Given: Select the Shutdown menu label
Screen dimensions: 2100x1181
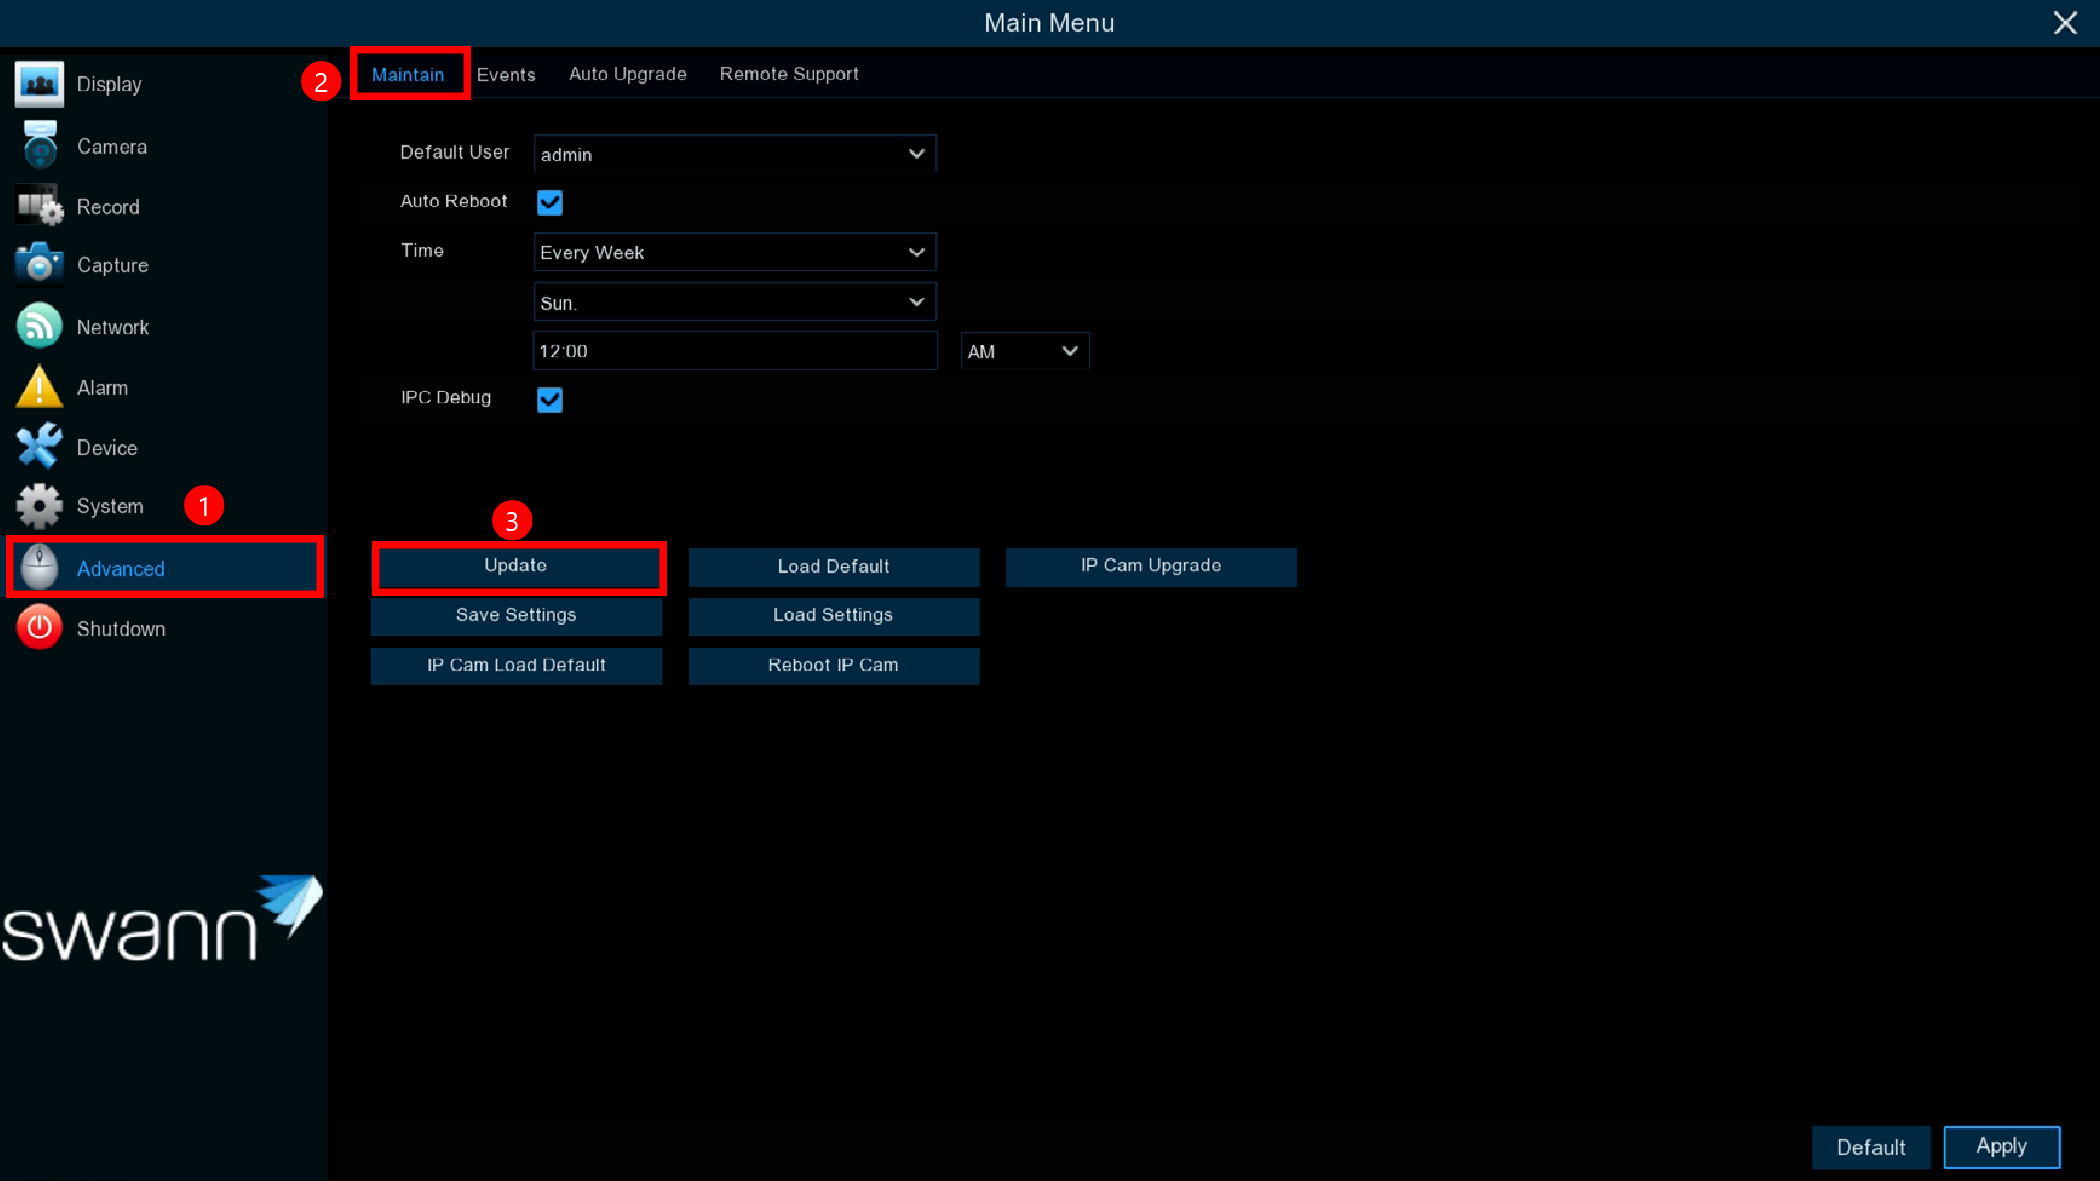Looking at the screenshot, I should 121,629.
